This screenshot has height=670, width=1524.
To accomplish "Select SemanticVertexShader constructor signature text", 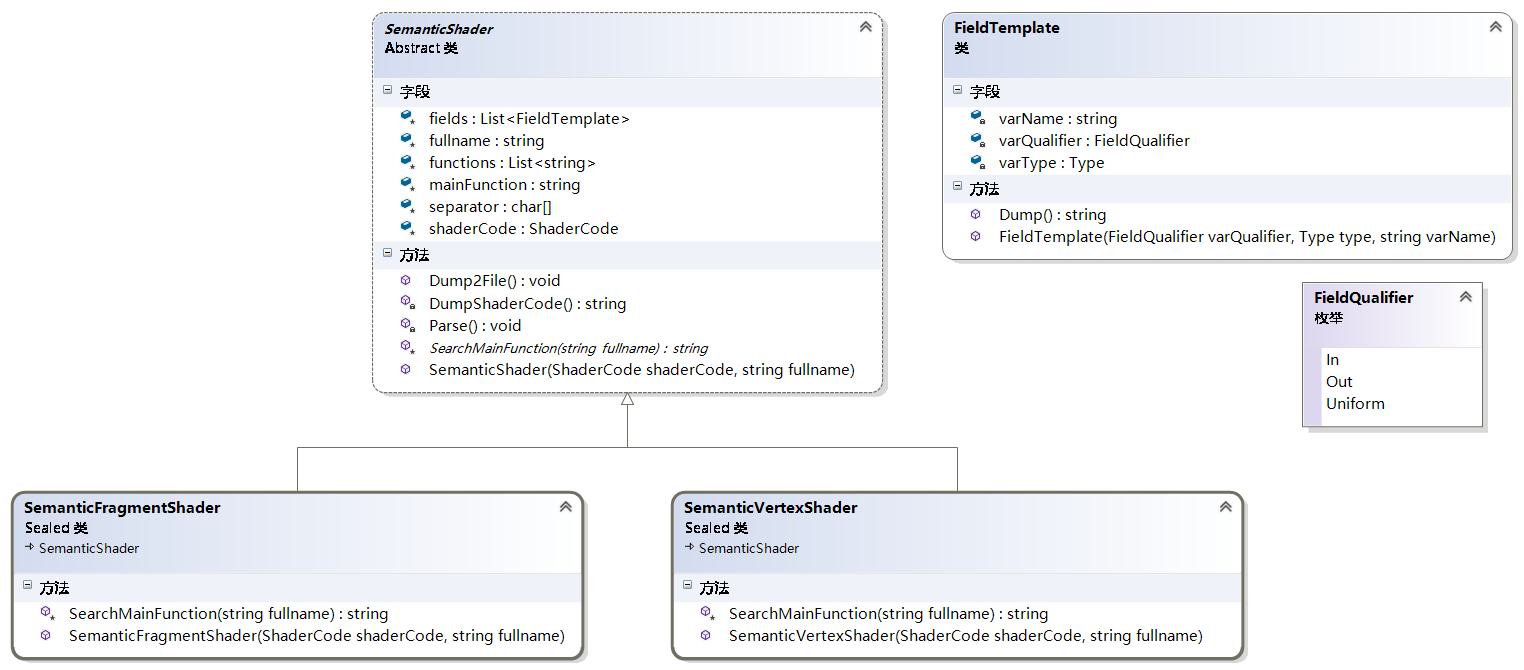I will (x=965, y=635).
